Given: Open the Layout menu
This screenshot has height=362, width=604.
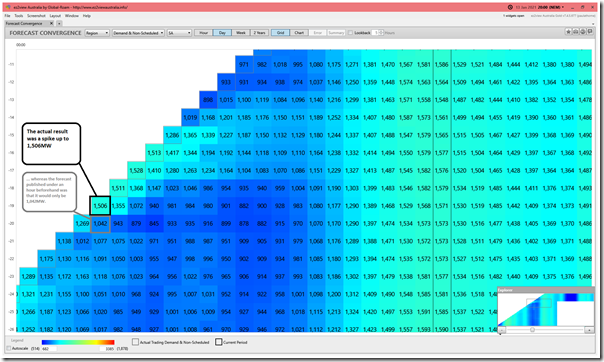Looking at the screenshot, I should coord(55,16).
